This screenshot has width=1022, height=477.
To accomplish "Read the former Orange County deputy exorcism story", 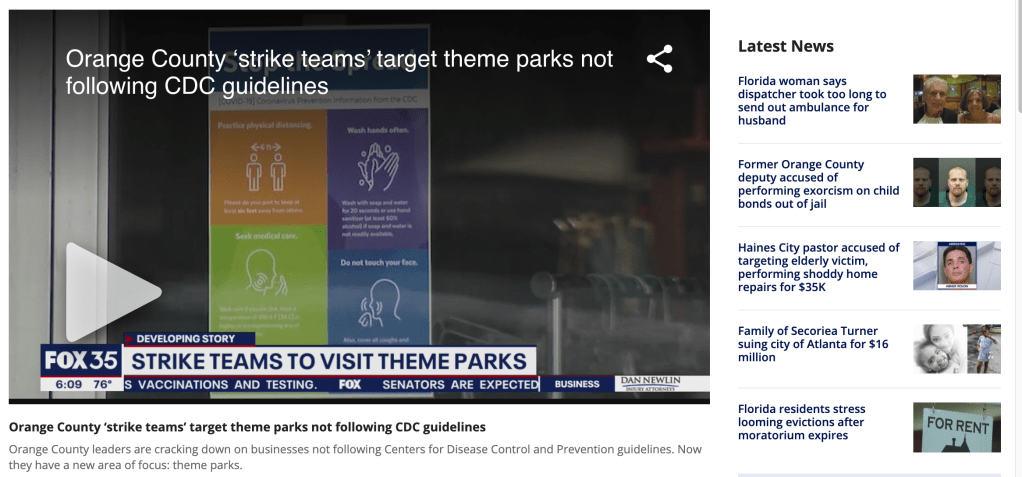I will click(x=818, y=184).
